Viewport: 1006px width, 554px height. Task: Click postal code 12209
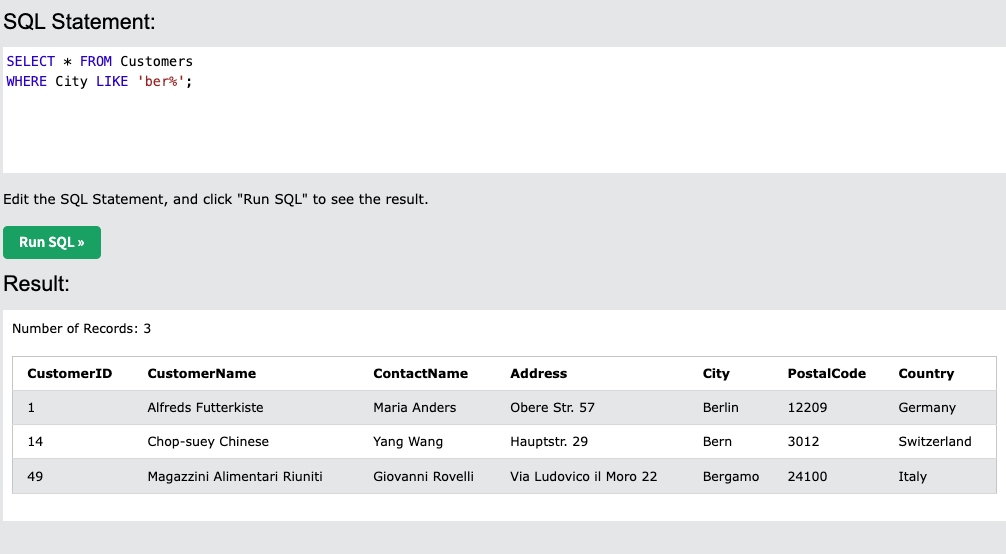tap(807, 408)
